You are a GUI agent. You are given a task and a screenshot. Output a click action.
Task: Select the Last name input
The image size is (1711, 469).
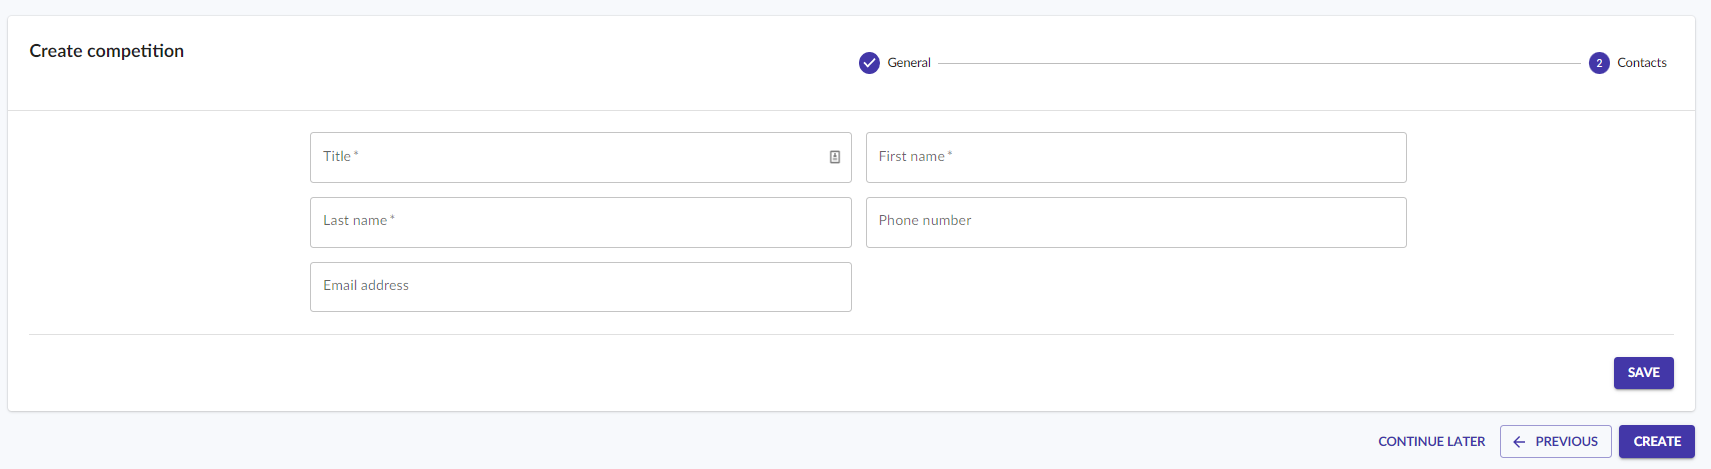[580, 222]
